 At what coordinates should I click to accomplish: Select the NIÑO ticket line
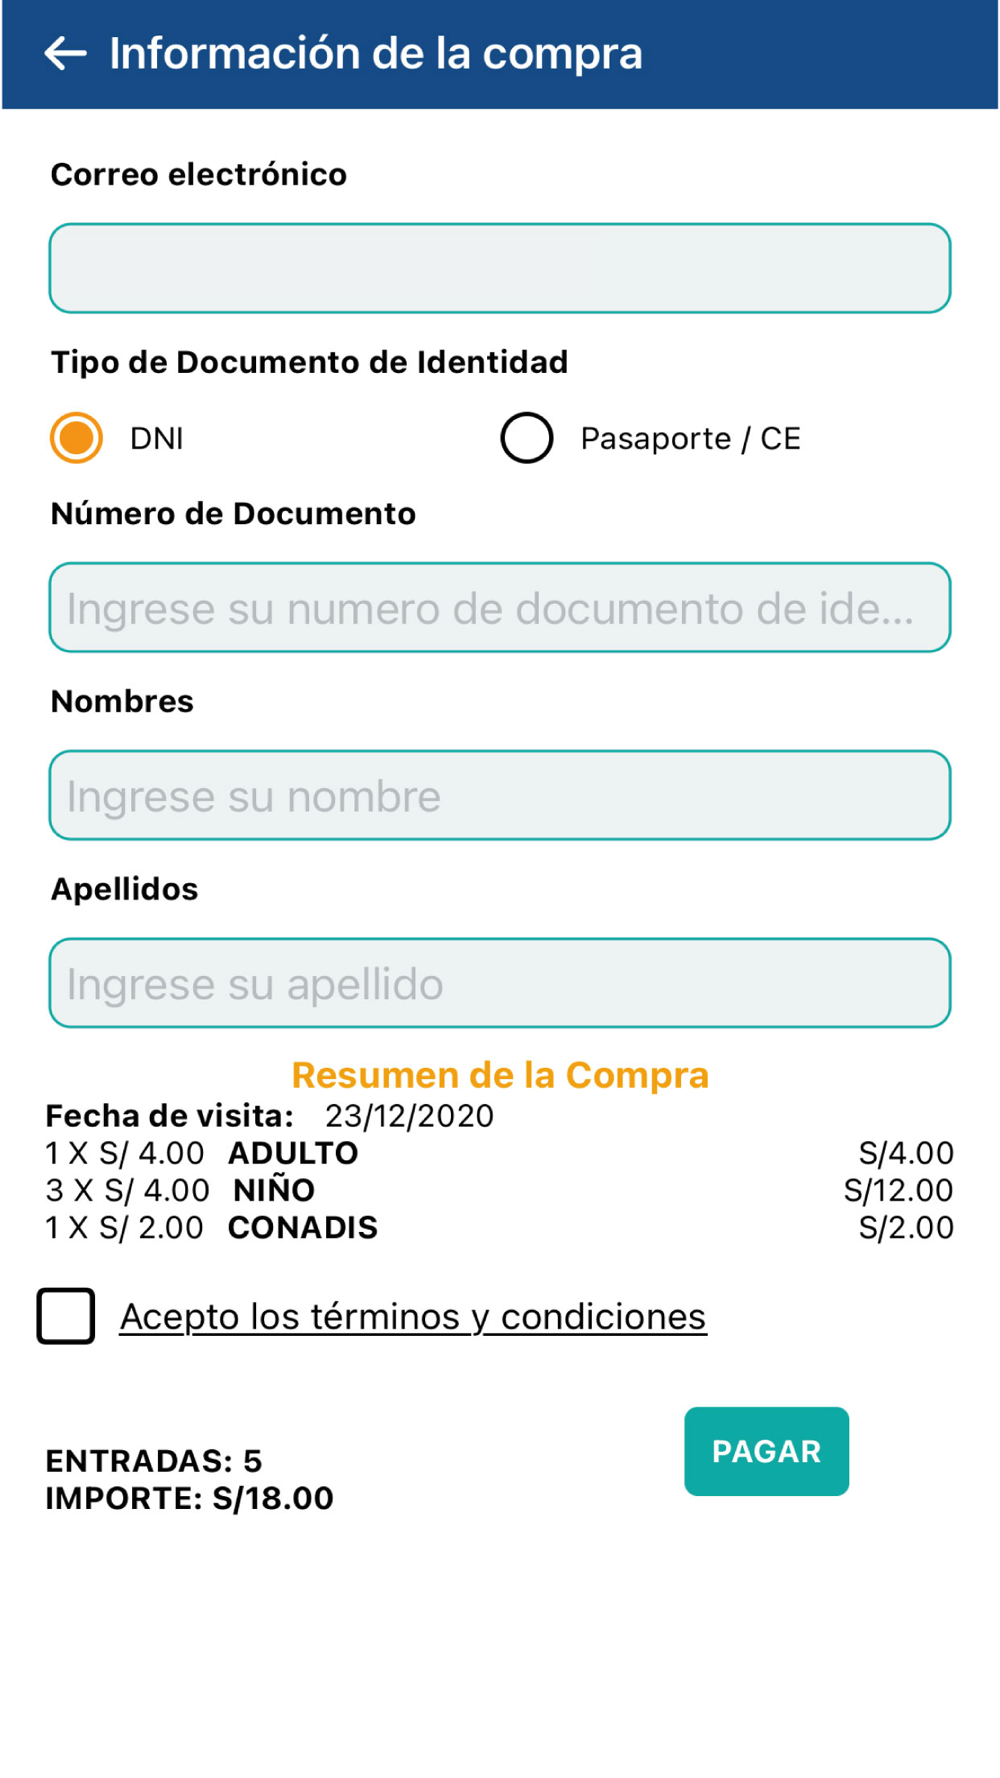click(x=500, y=1190)
